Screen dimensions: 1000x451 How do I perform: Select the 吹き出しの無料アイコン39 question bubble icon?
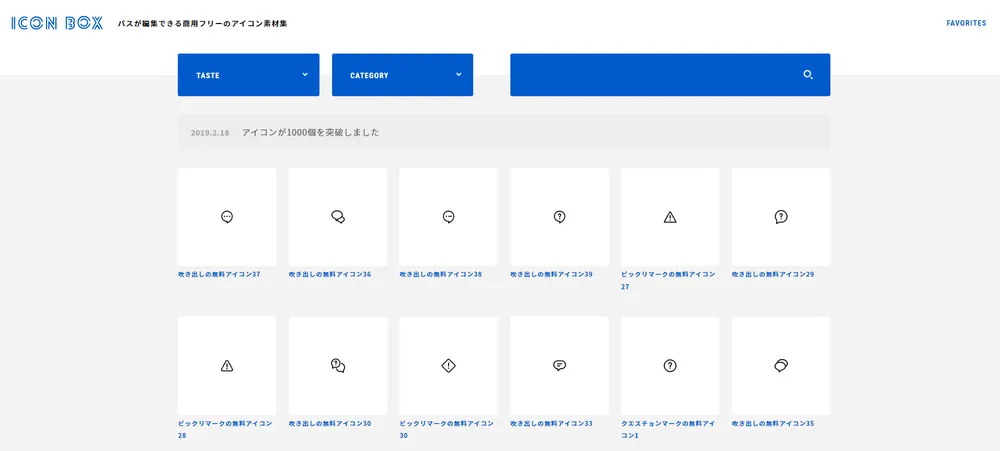tap(559, 217)
